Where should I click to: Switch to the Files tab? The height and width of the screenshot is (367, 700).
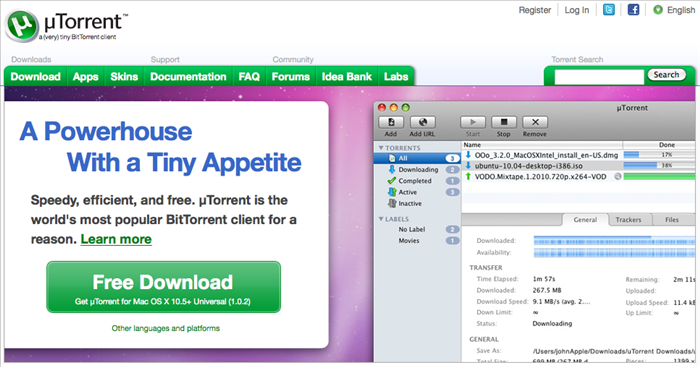[672, 220]
